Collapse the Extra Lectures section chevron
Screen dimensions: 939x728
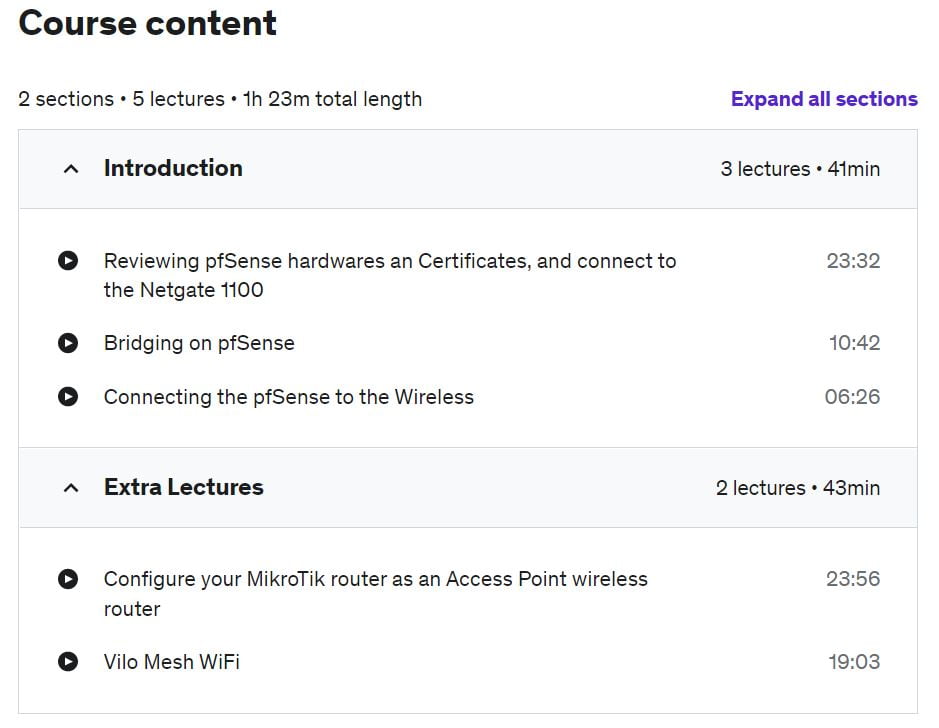click(x=71, y=488)
